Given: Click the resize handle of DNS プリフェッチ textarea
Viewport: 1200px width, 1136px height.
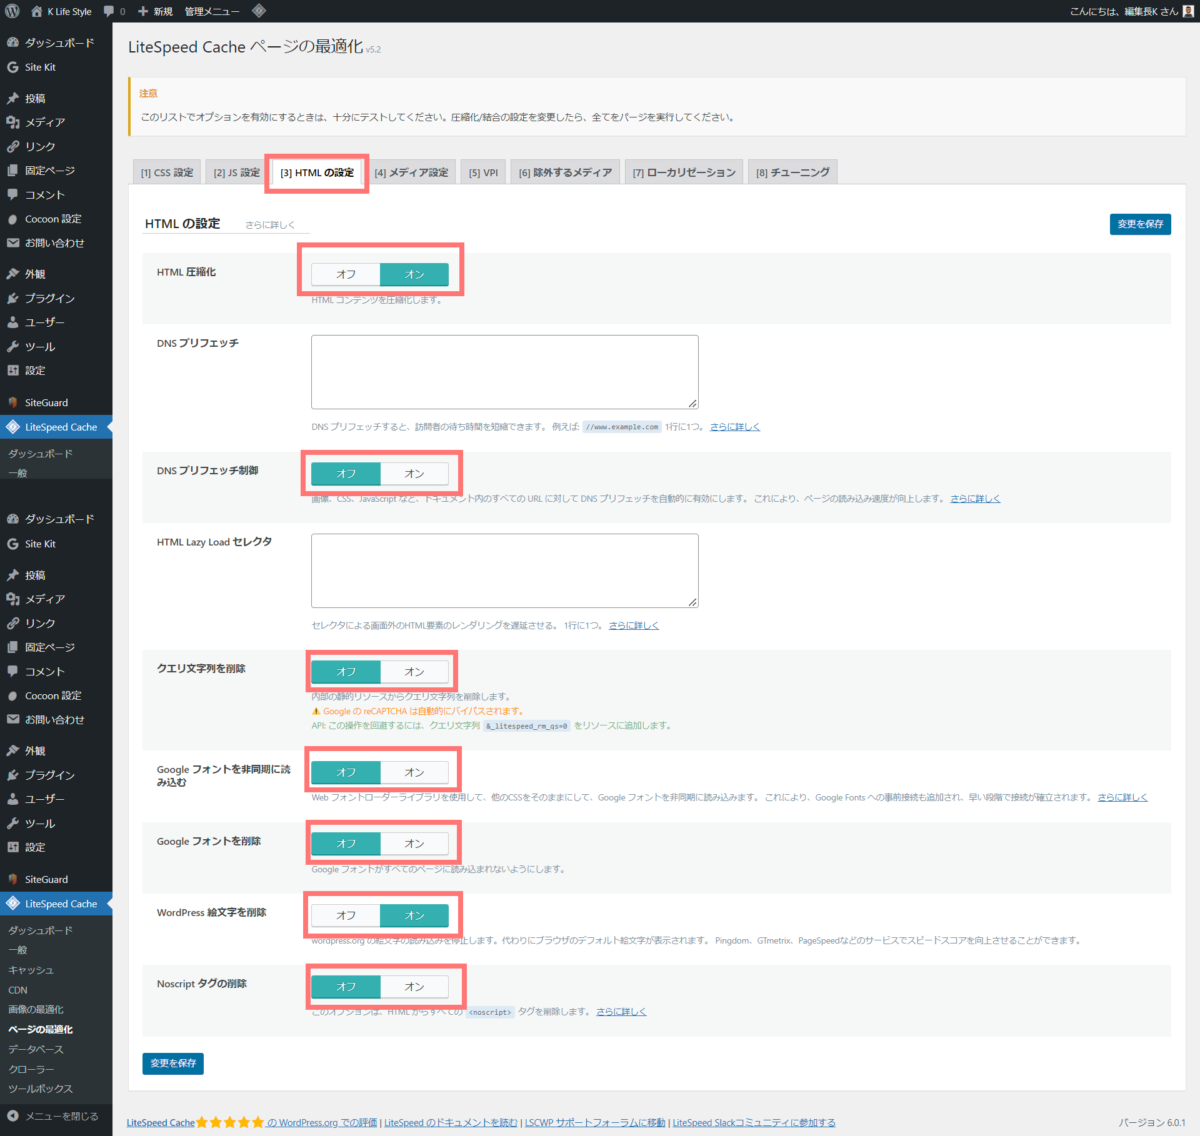Looking at the screenshot, I should pos(692,403).
